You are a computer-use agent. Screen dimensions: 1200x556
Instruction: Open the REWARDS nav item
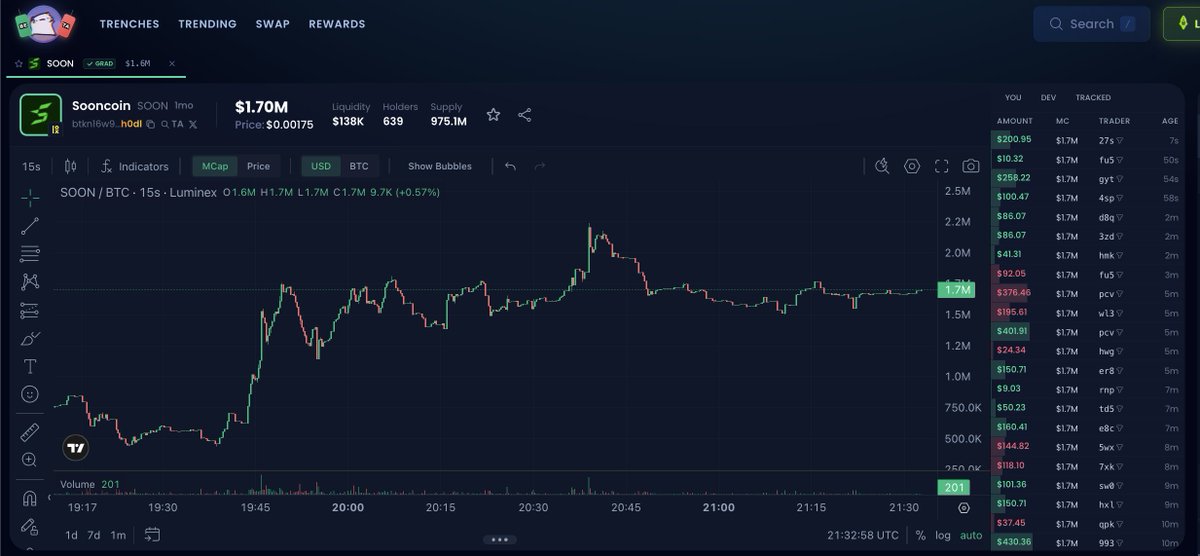coord(337,24)
